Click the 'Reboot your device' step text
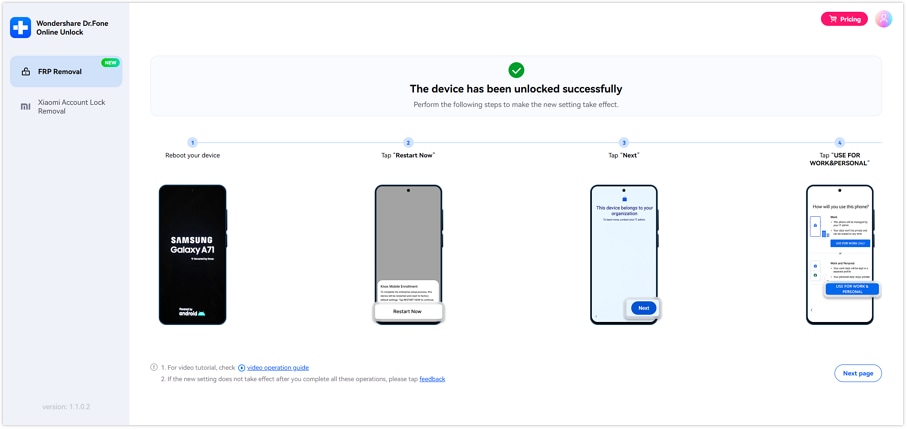 pyautogui.click(x=193, y=156)
